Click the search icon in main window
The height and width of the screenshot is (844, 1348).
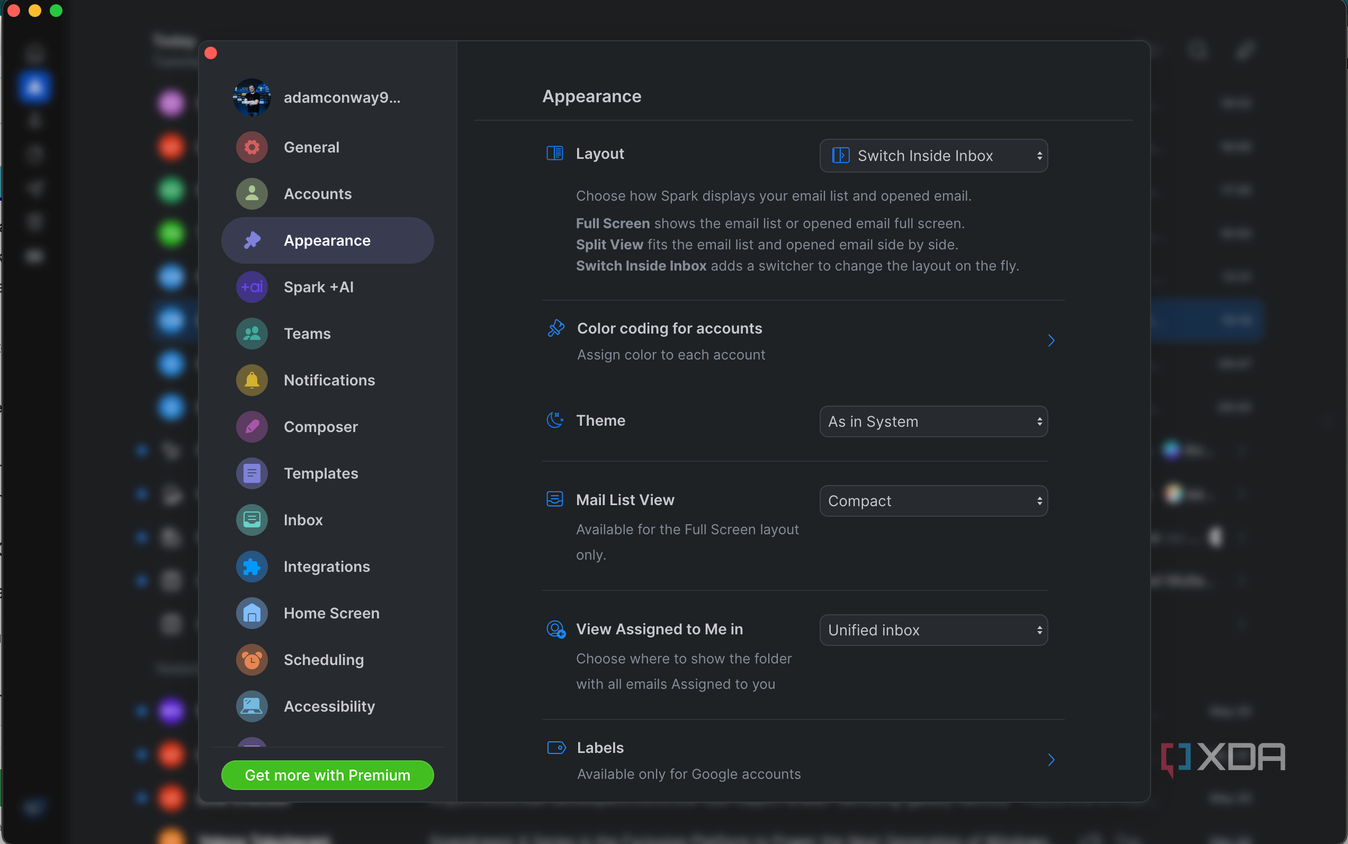[1197, 50]
